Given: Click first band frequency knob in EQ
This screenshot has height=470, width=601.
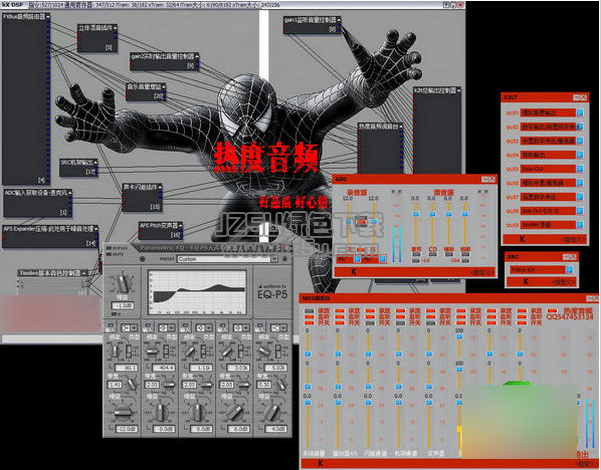Looking at the screenshot, I should coord(115,350).
